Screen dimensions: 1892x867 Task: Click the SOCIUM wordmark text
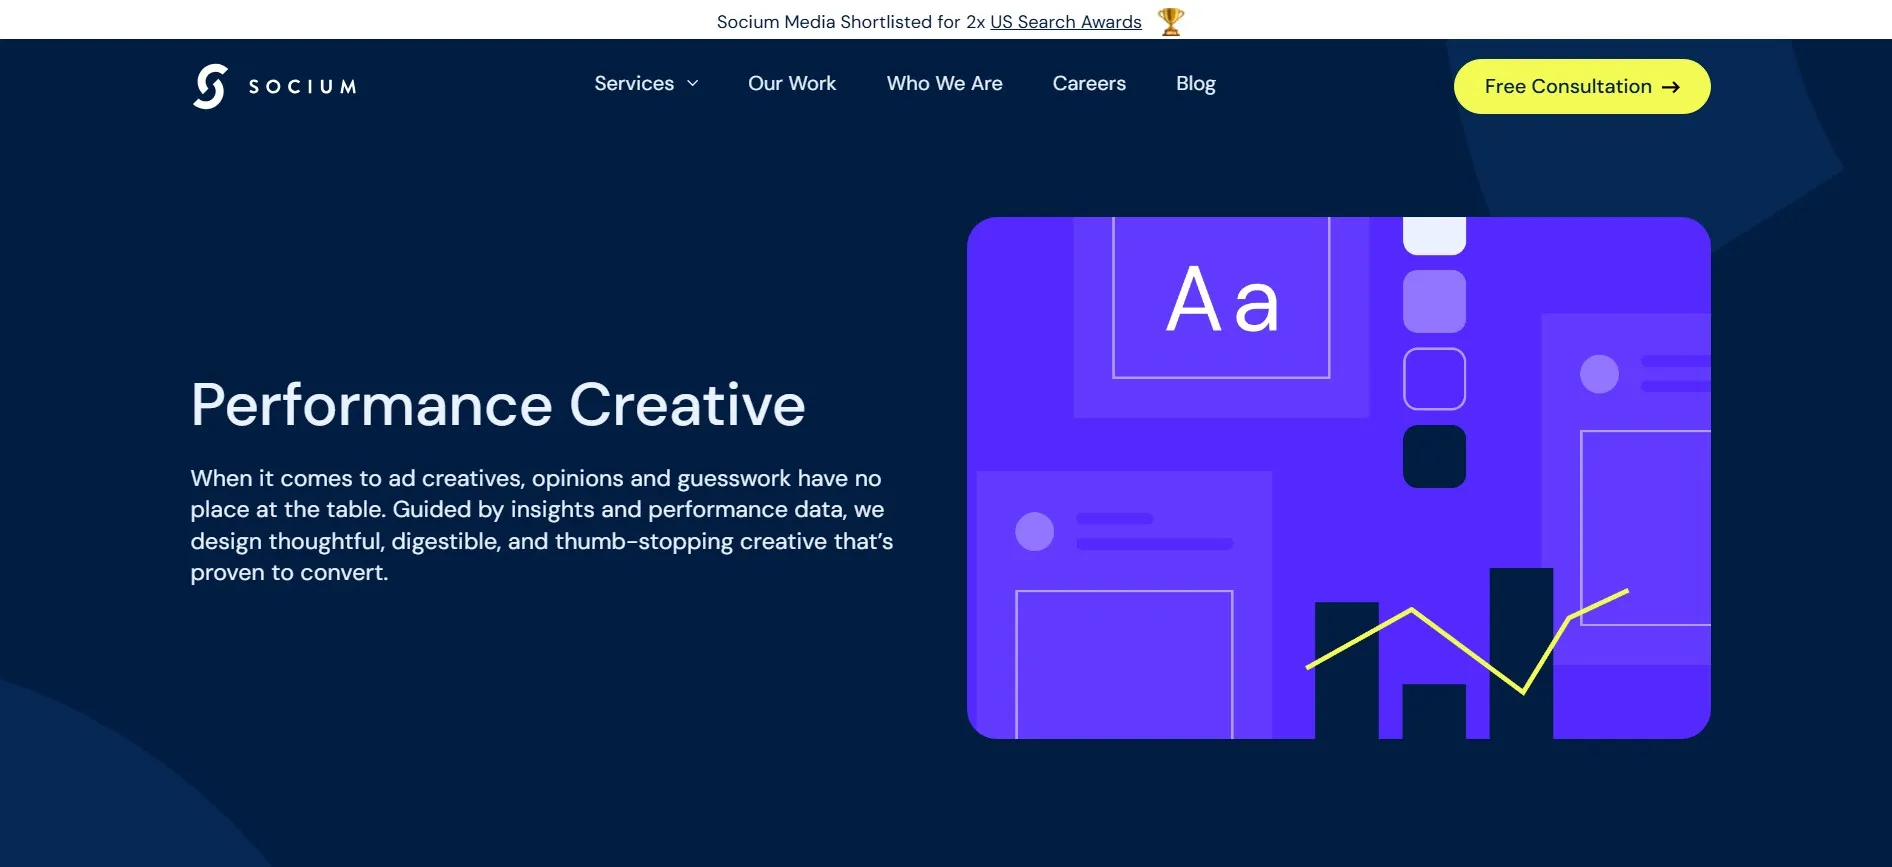click(x=302, y=87)
